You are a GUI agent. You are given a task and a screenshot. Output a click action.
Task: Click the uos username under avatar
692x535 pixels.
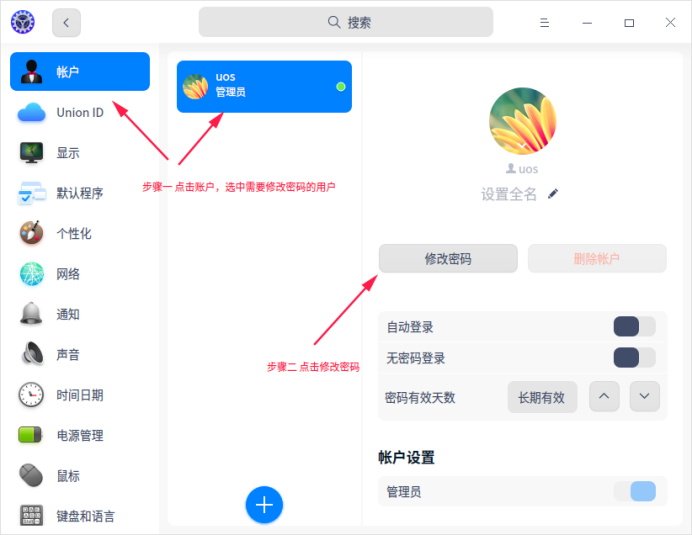[528, 169]
